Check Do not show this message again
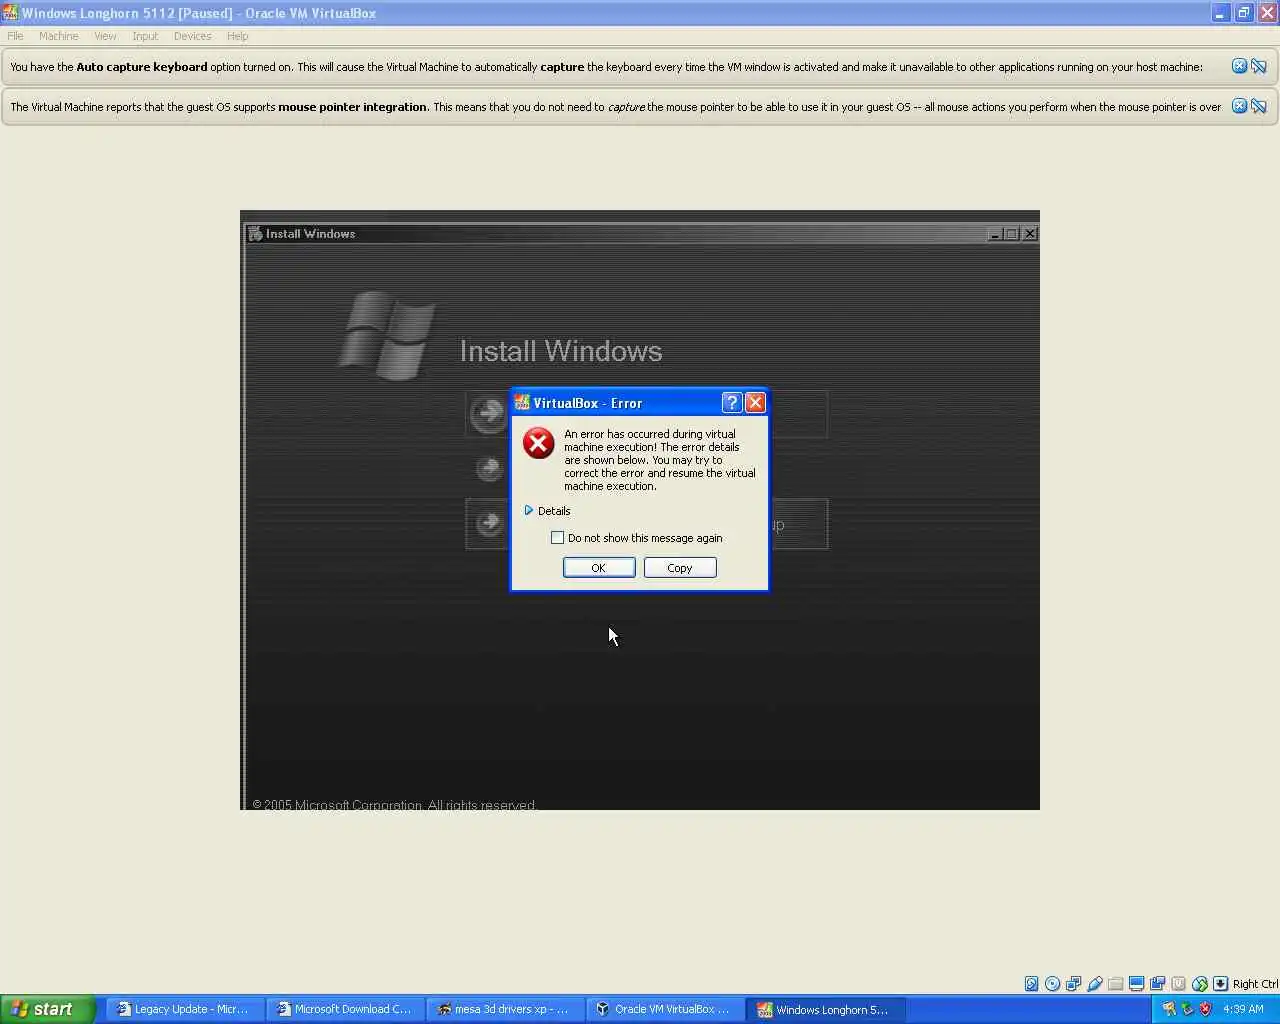 [x=557, y=538]
